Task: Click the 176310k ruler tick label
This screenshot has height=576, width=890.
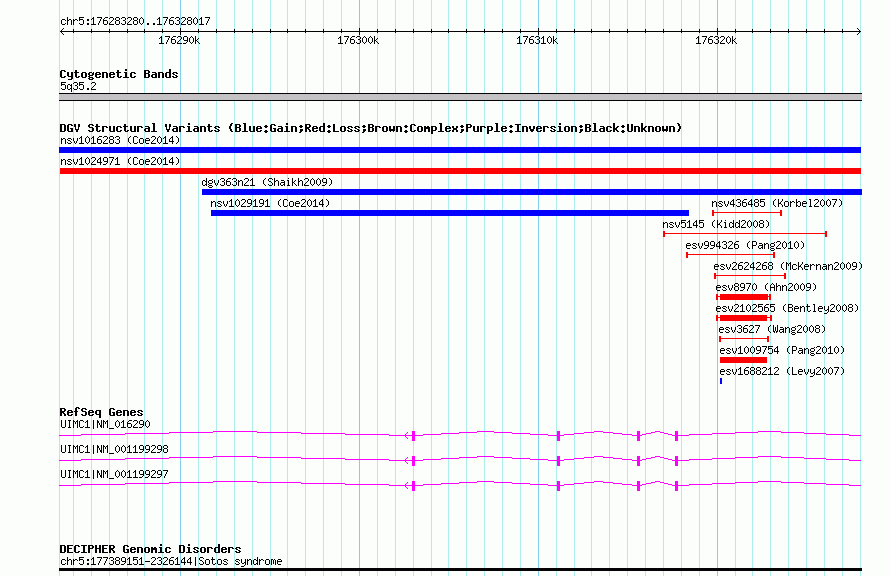Action: point(536,40)
